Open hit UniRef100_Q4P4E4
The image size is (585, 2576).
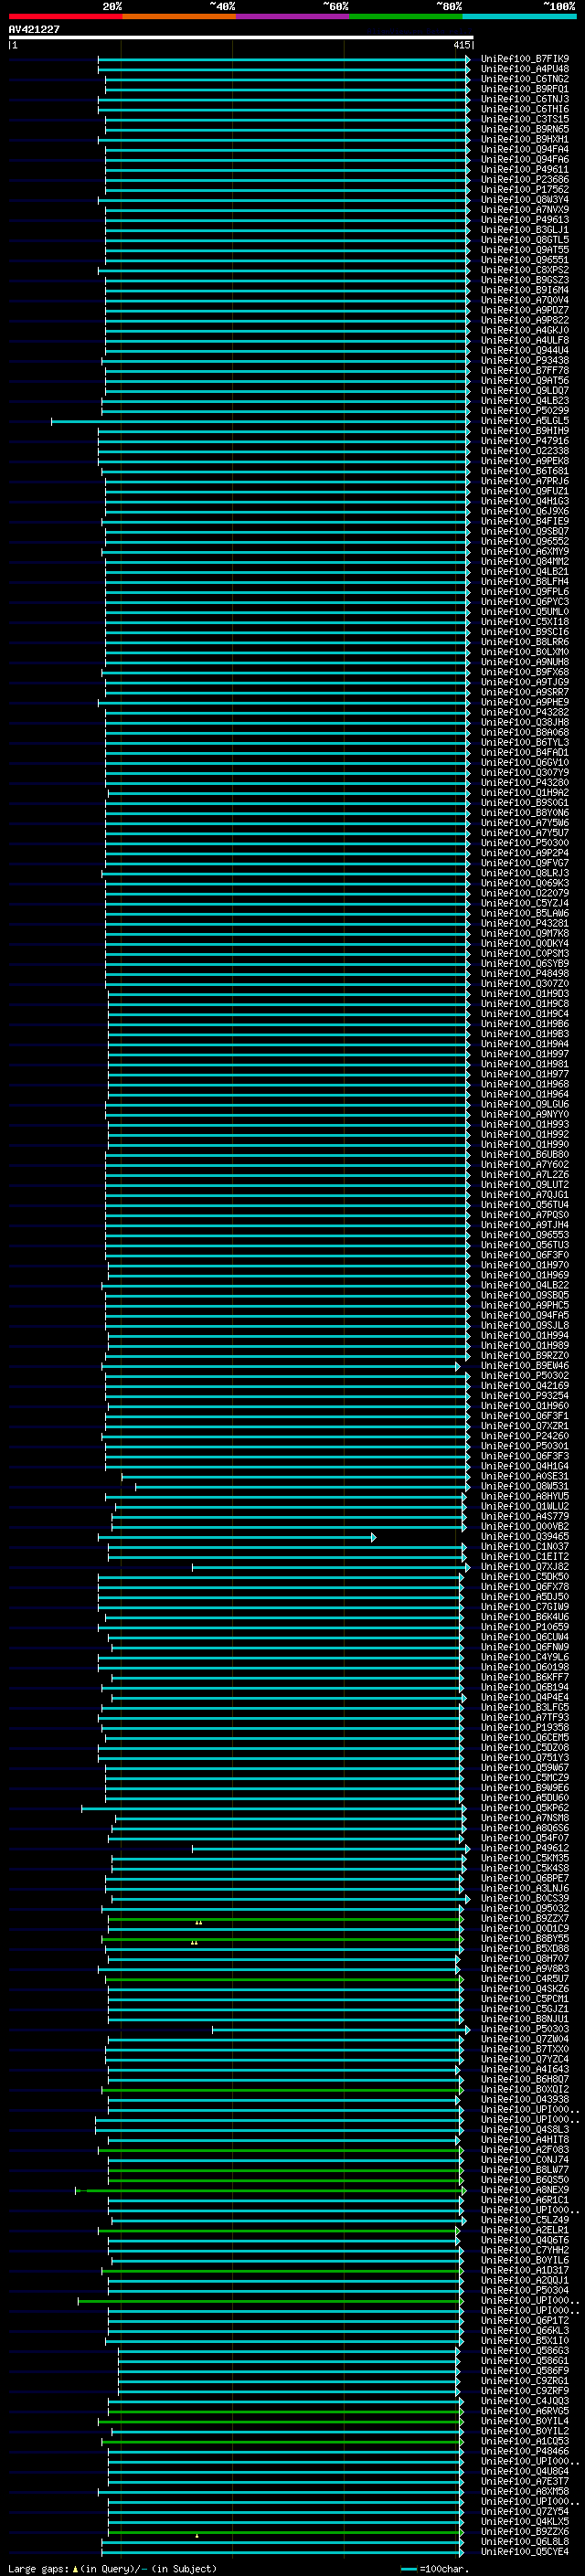tap(525, 1698)
